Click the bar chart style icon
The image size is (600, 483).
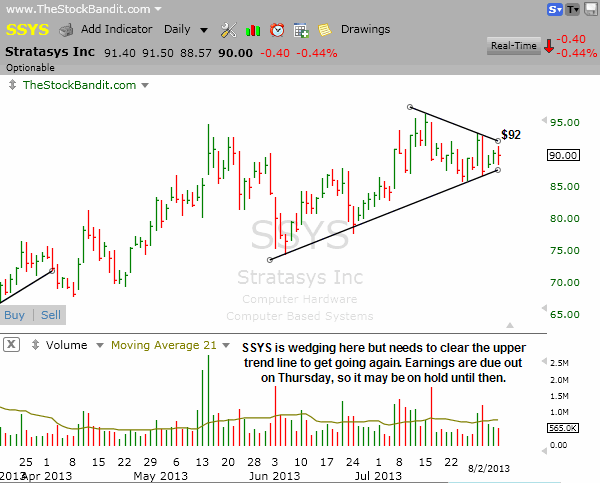(x=254, y=30)
